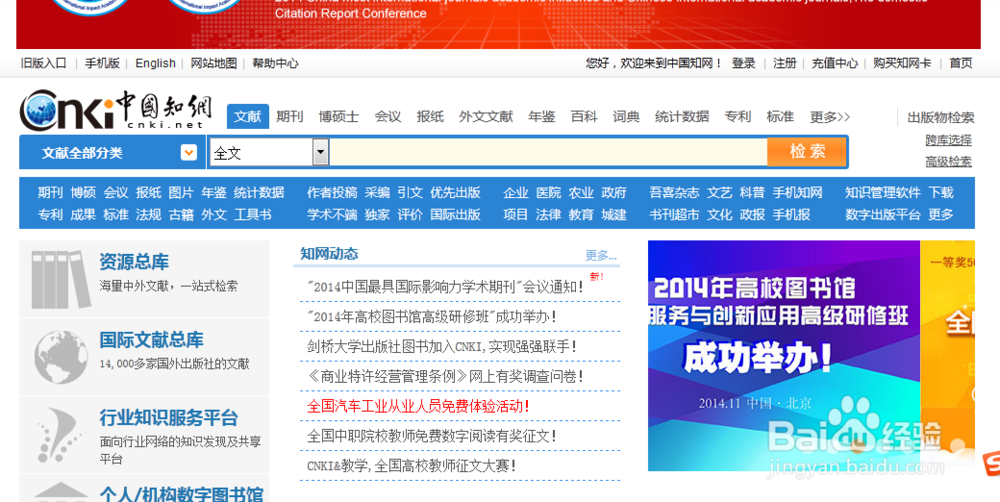Open the 行业知识服务平台 icon
Image resolution: width=1000 pixels, height=502 pixels.
pos(60,435)
